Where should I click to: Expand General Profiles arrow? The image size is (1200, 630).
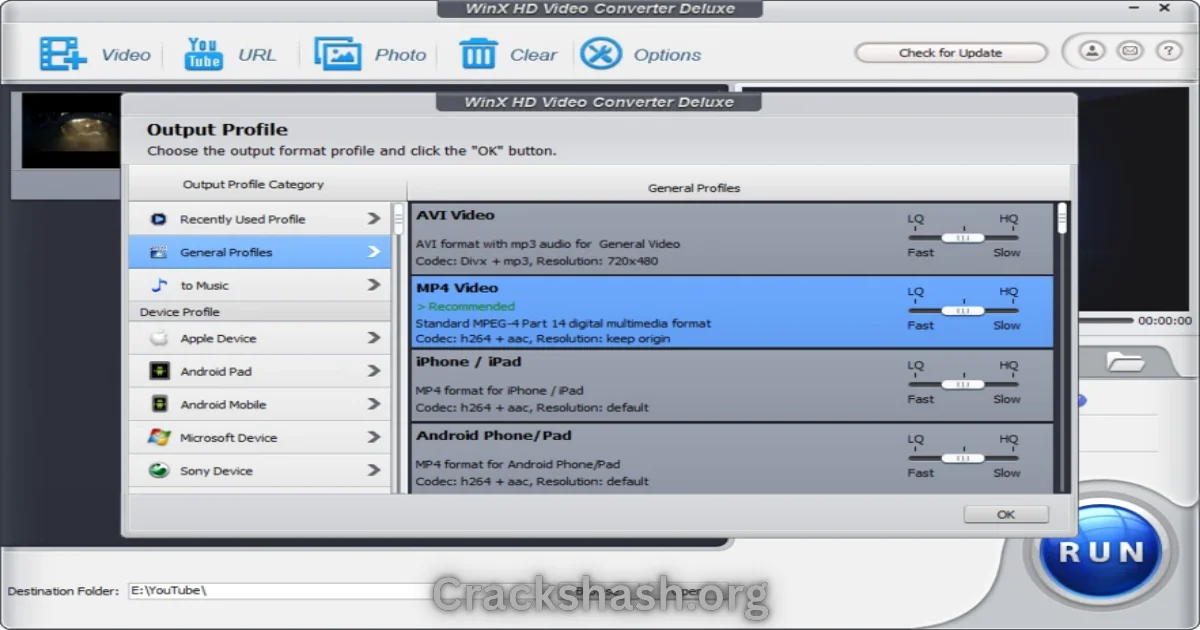pyautogui.click(x=374, y=252)
